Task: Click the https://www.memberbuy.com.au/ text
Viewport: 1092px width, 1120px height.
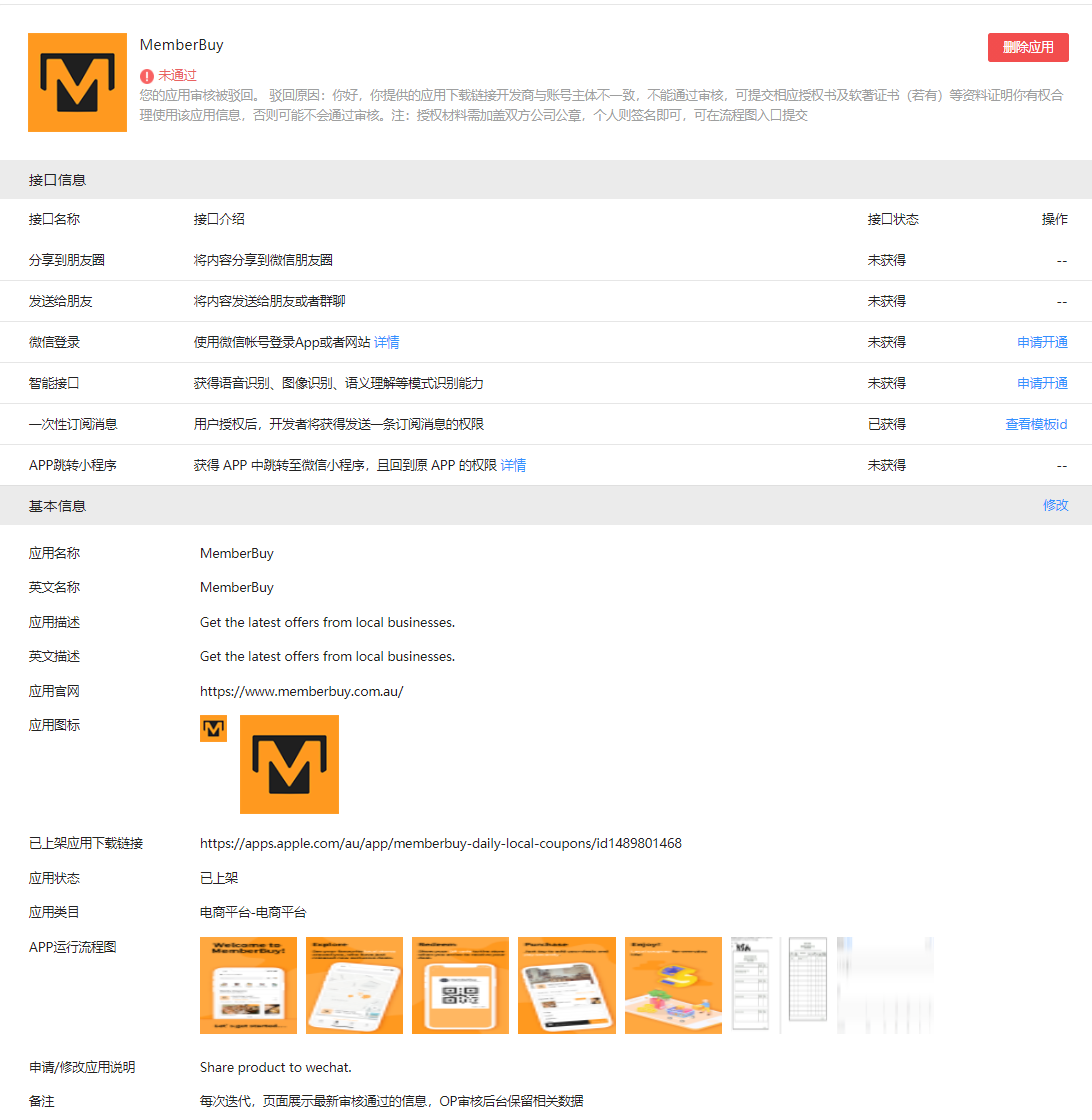Action: [x=301, y=691]
